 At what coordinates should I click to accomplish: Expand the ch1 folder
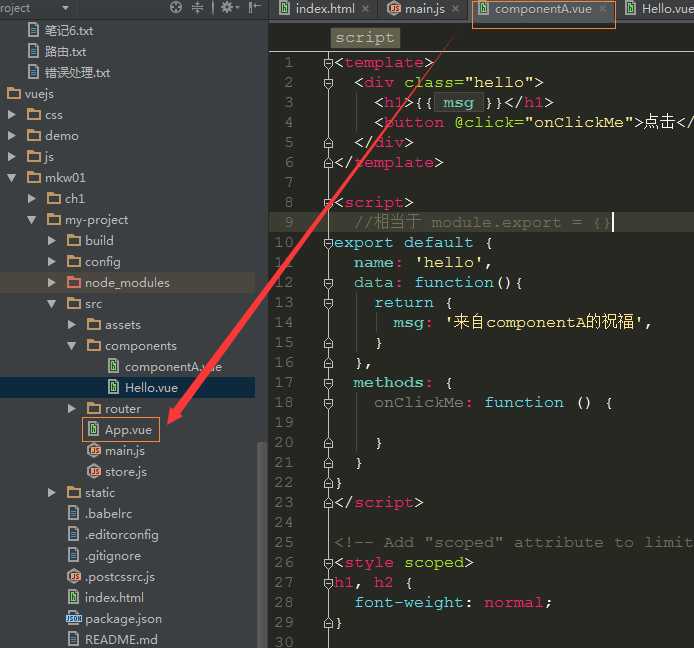click(x=32, y=198)
